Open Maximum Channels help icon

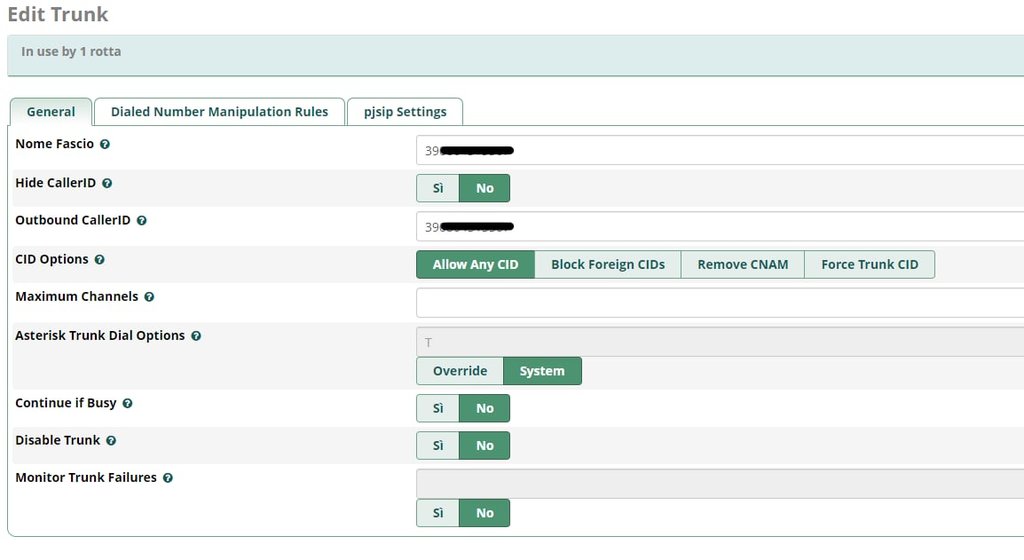149,297
